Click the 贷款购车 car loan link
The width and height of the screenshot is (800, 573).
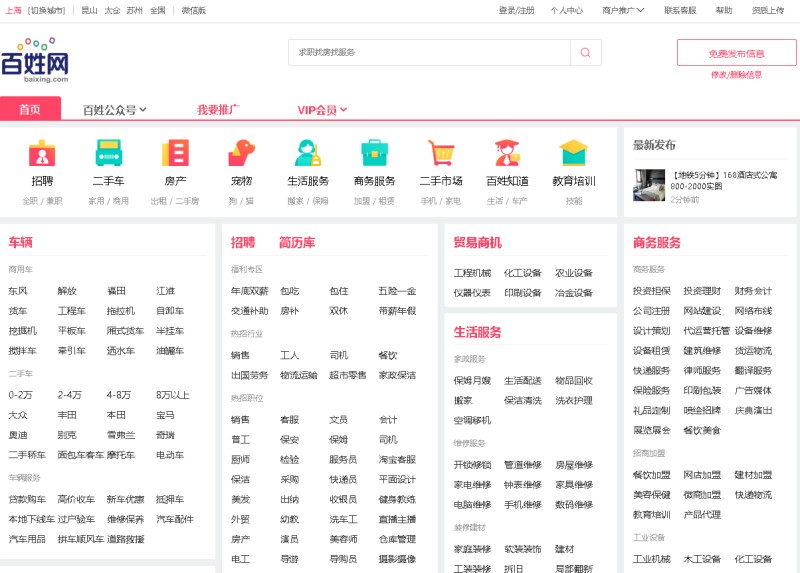(27, 499)
